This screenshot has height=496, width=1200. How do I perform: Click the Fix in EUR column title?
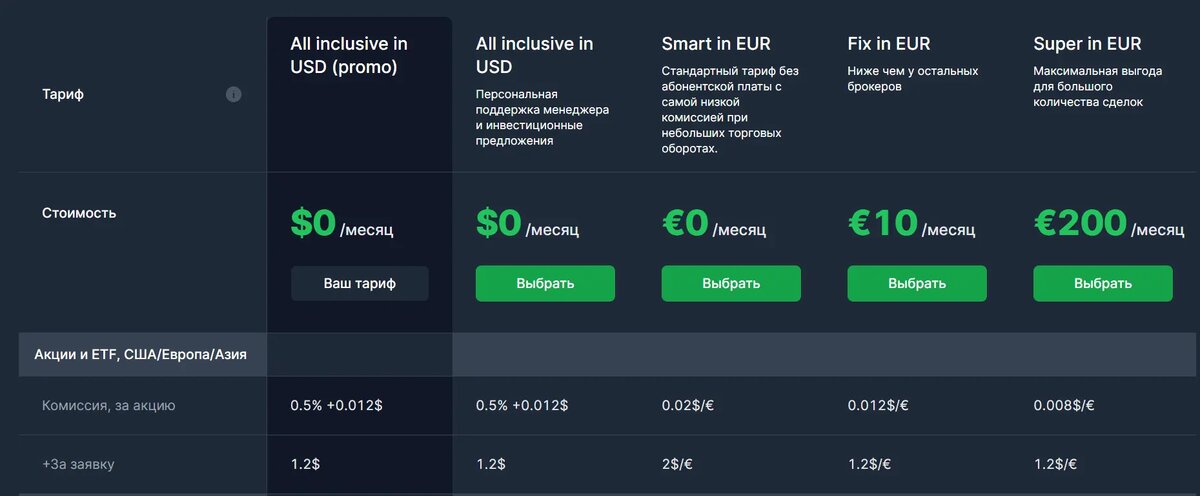[x=889, y=44]
